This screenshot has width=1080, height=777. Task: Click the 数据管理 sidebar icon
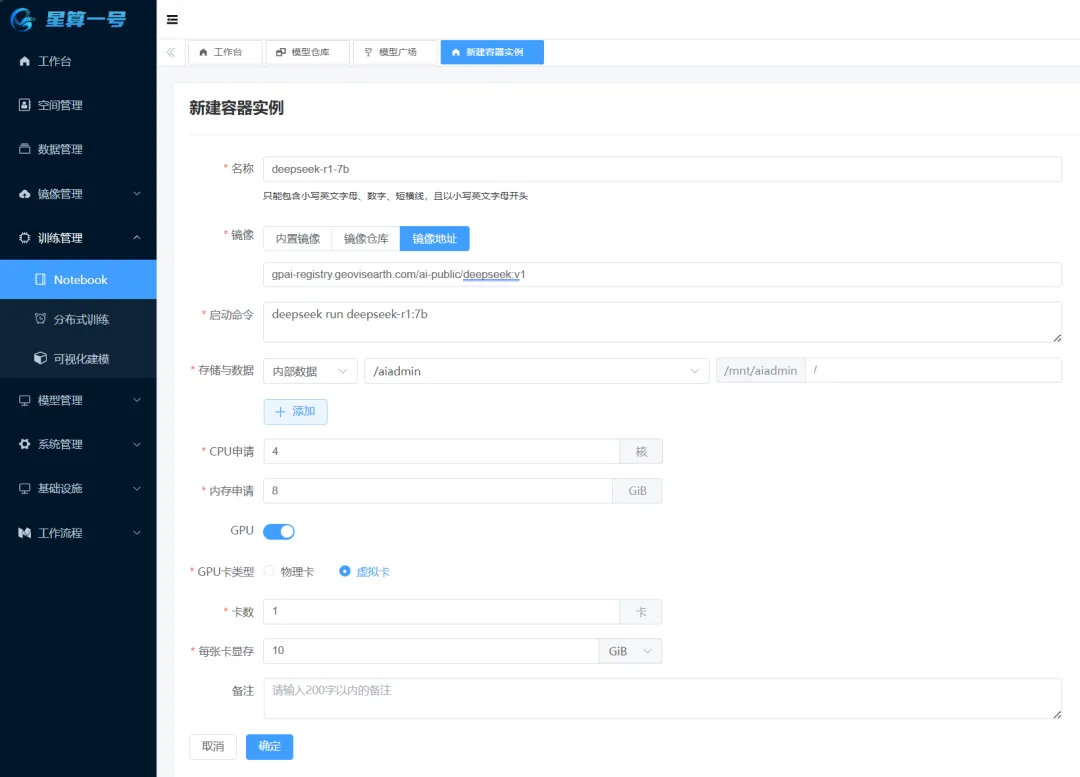tap(25, 149)
